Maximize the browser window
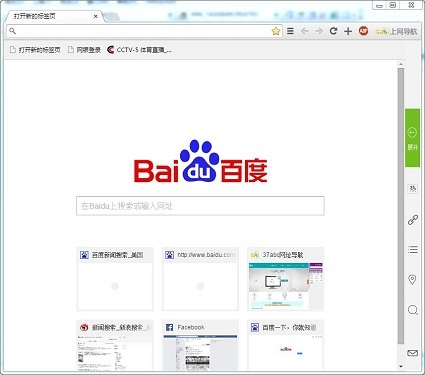Screen dimensions: 425x375 [393, 5]
